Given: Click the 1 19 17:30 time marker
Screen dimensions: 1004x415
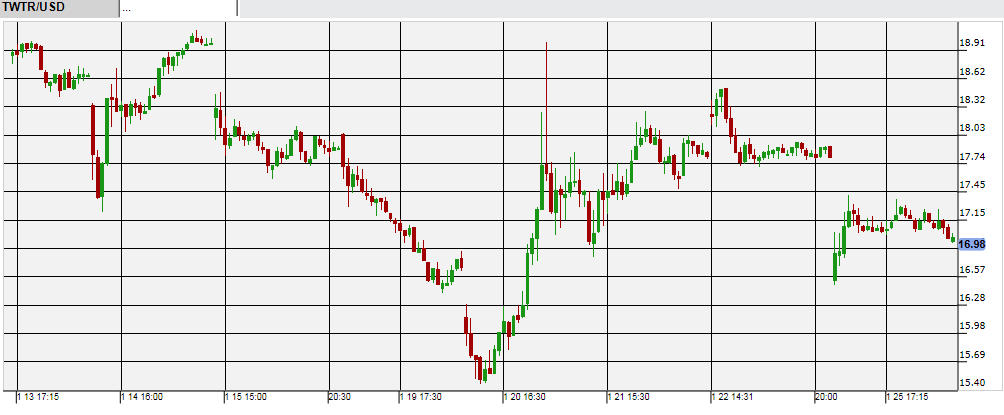Looking at the screenshot, I should [x=424, y=396].
